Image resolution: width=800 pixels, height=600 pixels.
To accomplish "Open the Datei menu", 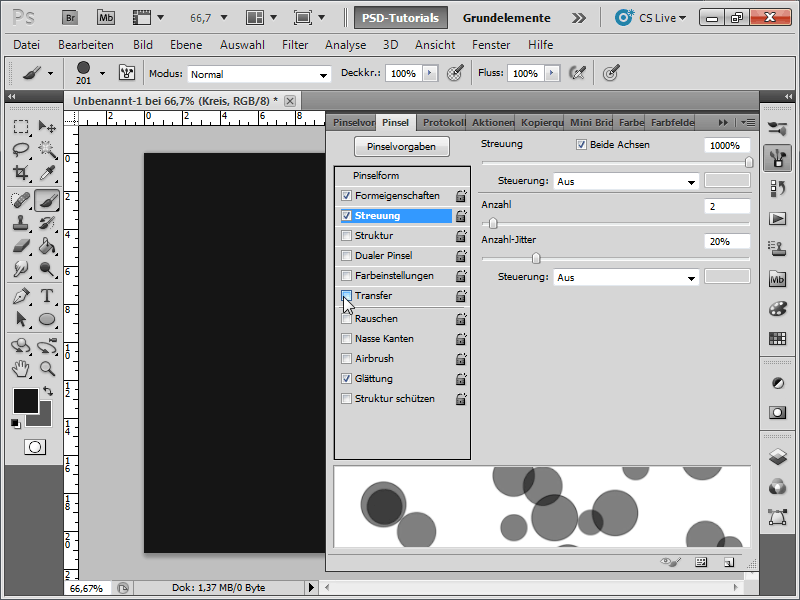I will pos(27,45).
